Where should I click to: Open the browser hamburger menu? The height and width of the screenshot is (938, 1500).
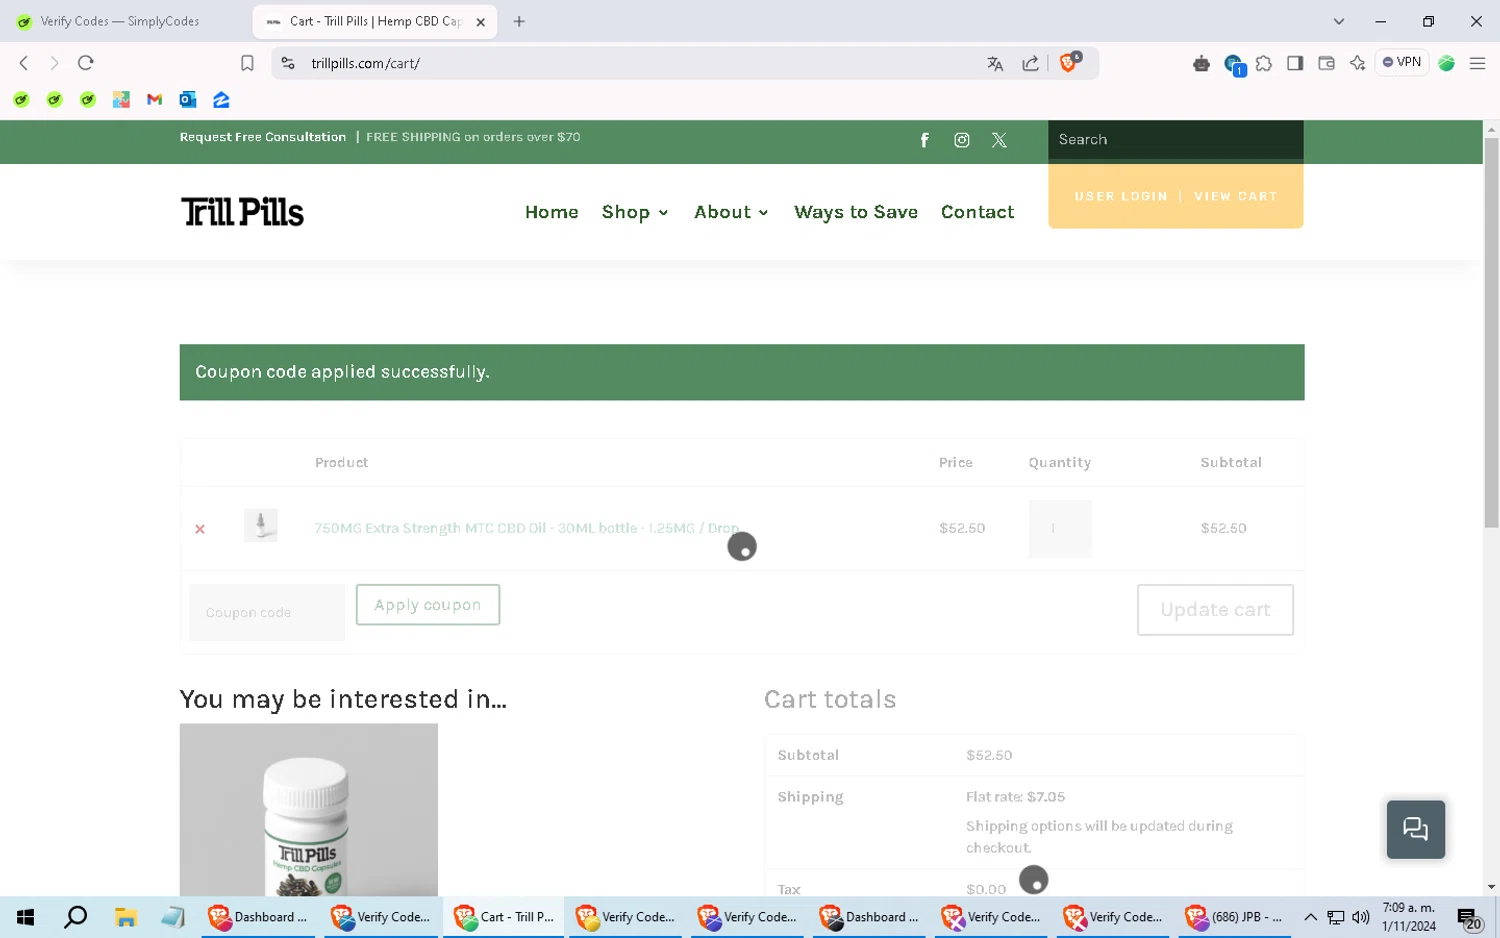pyautogui.click(x=1477, y=63)
